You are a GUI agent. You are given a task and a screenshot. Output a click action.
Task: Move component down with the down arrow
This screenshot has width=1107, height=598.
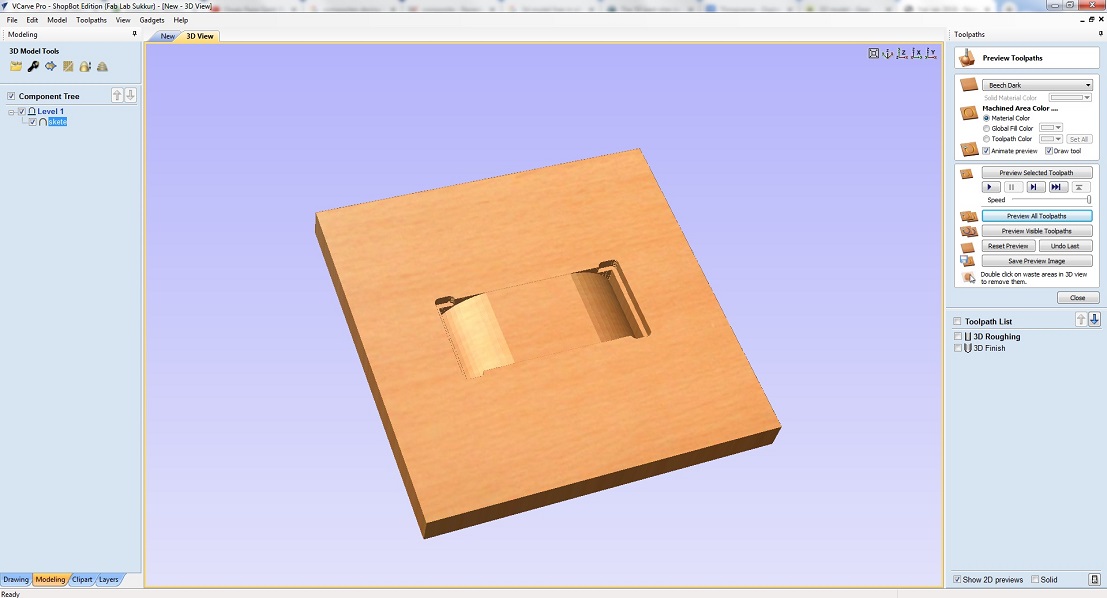point(131,95)
